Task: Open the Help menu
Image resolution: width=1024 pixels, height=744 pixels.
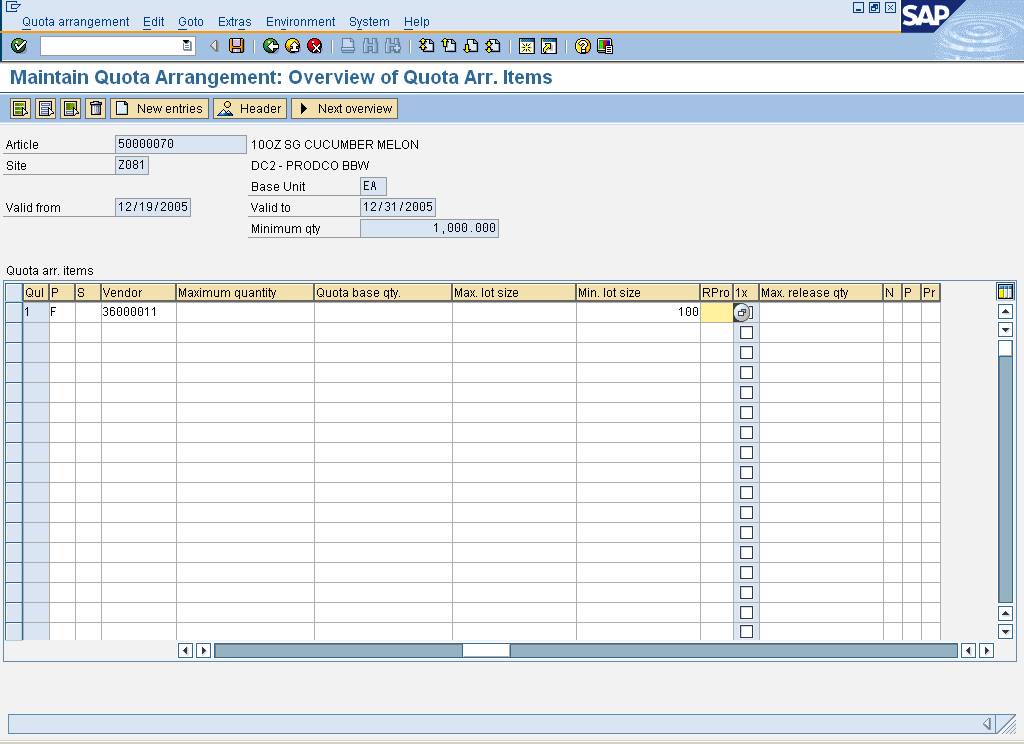Action: 417,22
